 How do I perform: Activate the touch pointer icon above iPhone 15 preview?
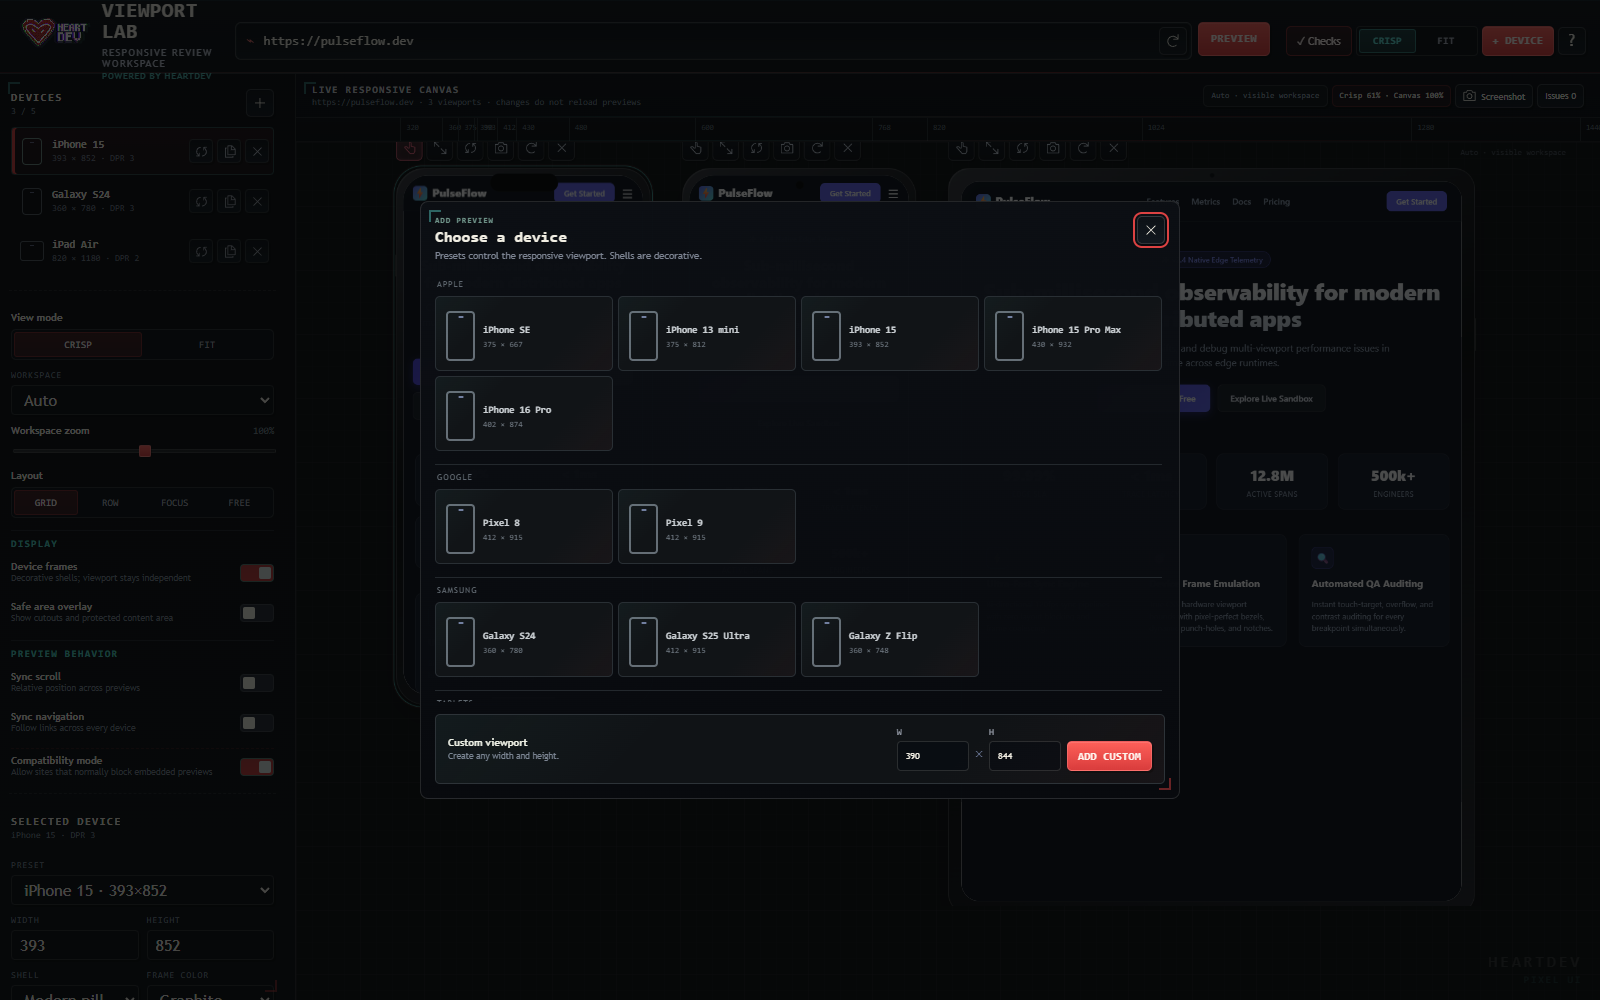(409, 148)
